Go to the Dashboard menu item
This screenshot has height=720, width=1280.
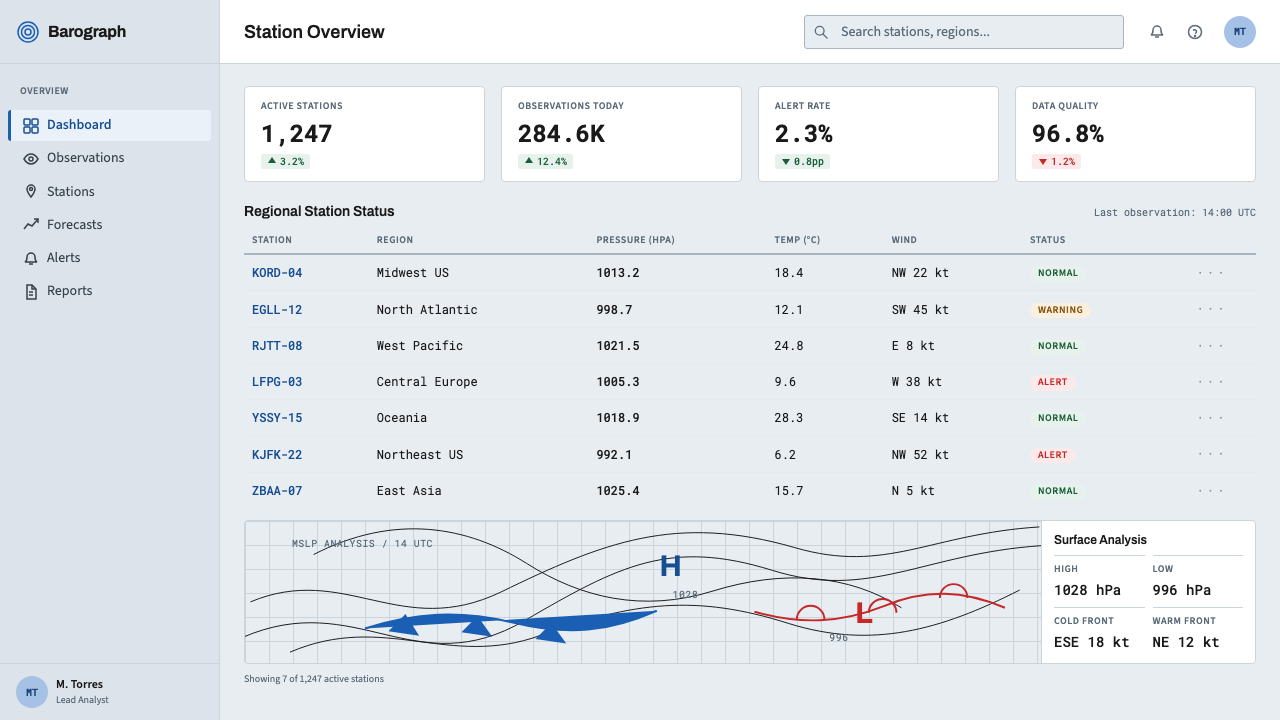tap(110, 125)
